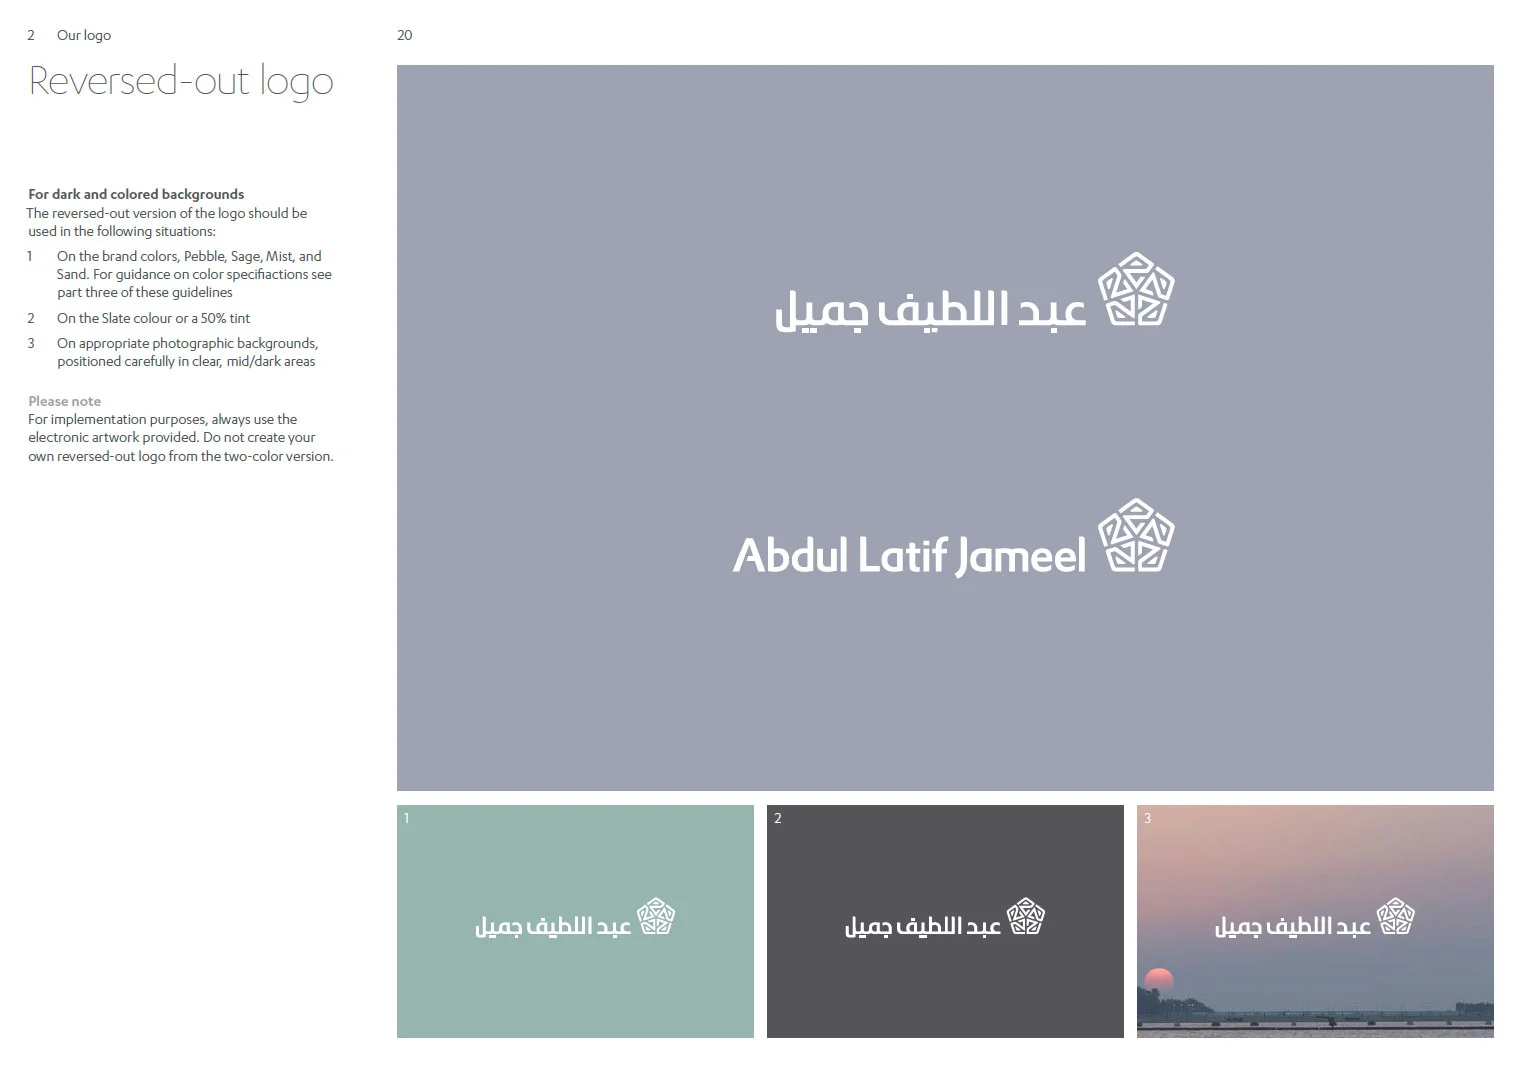Image resolution: width=1521 pixels, height=1075 pixels.
Task: Click the 'Abdul Latif Jameel' English wordmark
Action: [909, 555]
